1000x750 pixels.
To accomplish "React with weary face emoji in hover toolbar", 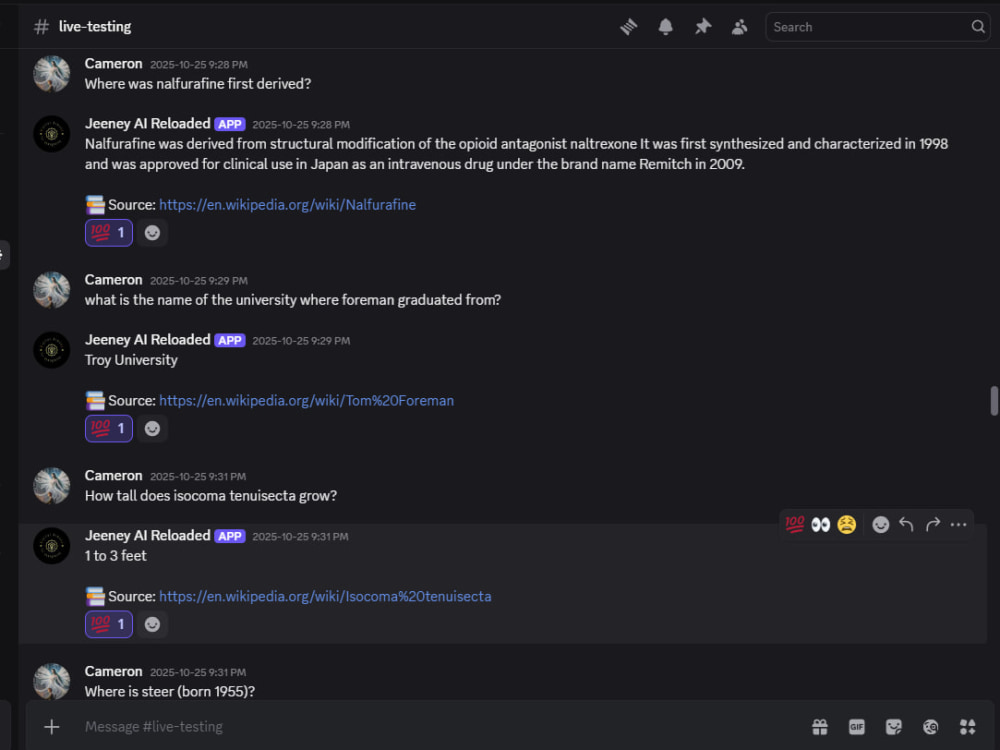I will click(x=846, y=525).
